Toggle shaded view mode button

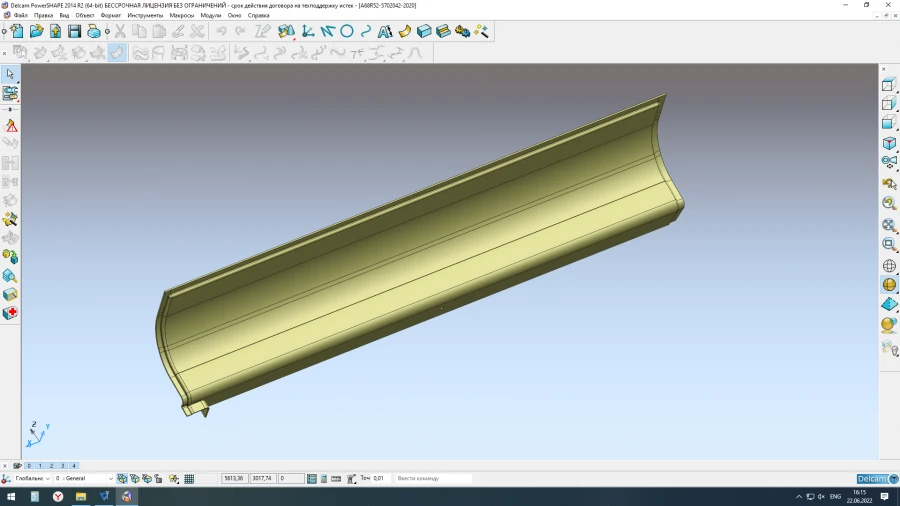888,285
